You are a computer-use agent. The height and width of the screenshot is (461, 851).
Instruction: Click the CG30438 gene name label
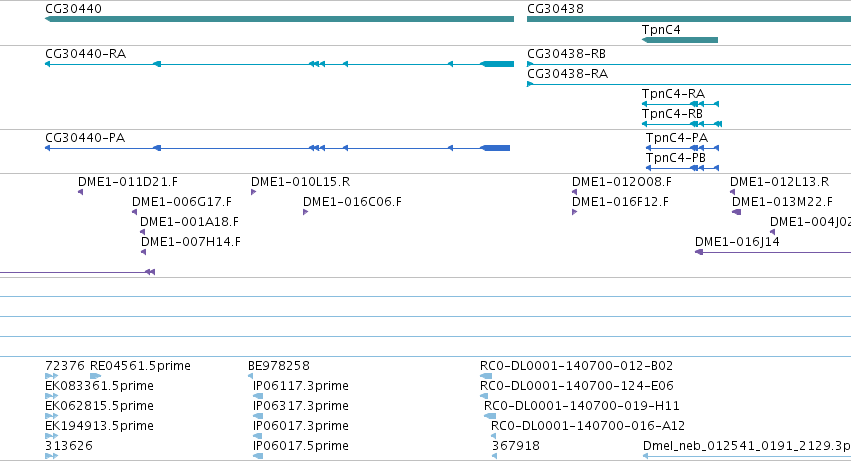click(555, 9)
